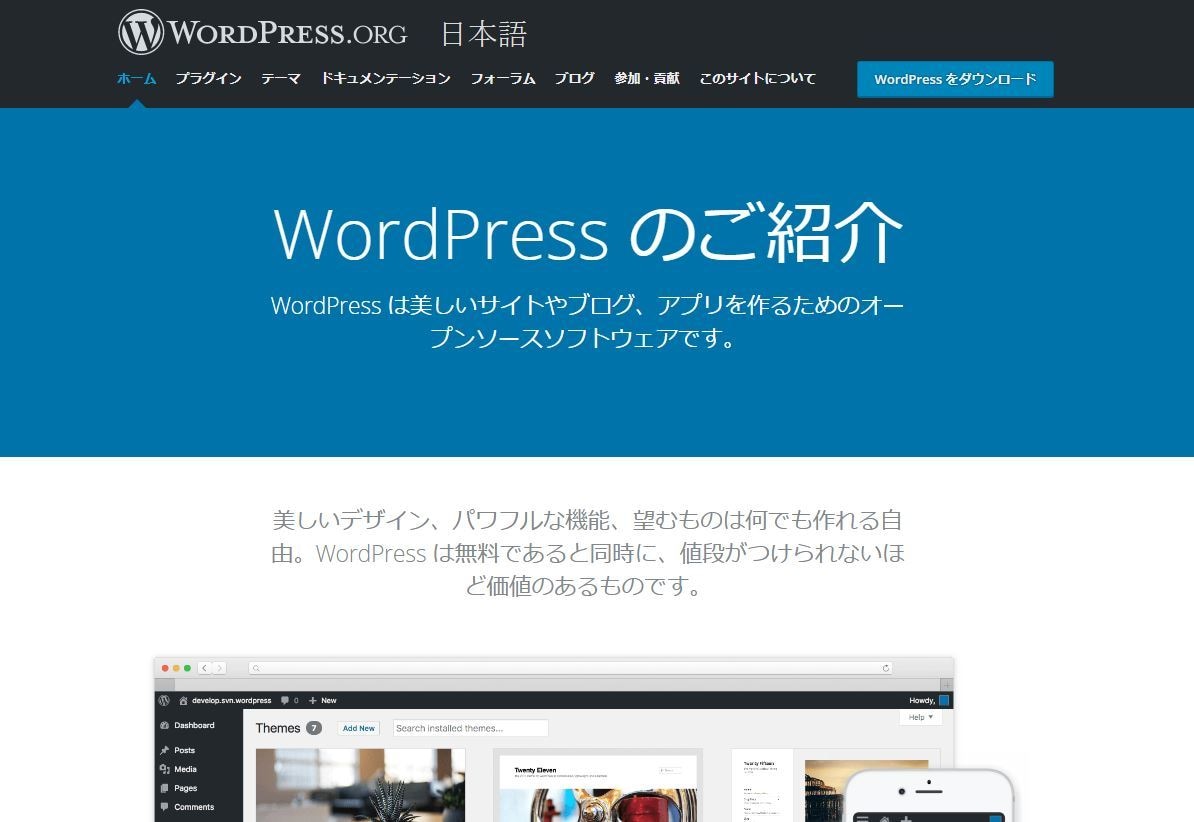
Task: Open the ドキュメンテーション menu item
Action: coord(386,78)
